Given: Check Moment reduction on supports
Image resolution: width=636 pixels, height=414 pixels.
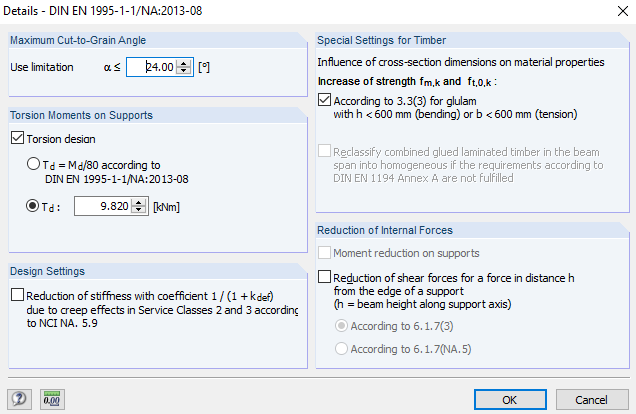Looking at the screenshot, I should (324, 253).
